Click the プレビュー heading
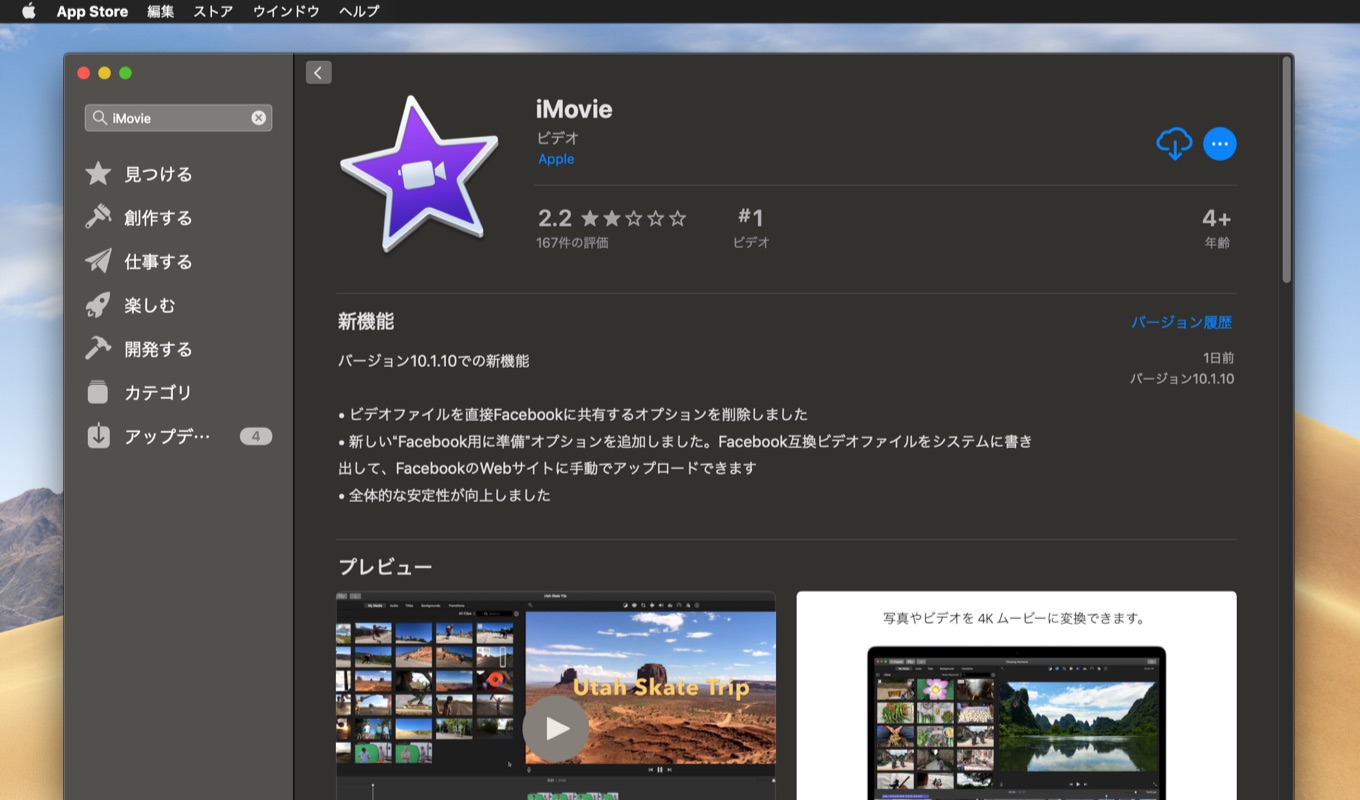The image size is (1360, 800). tap(385, 567)
